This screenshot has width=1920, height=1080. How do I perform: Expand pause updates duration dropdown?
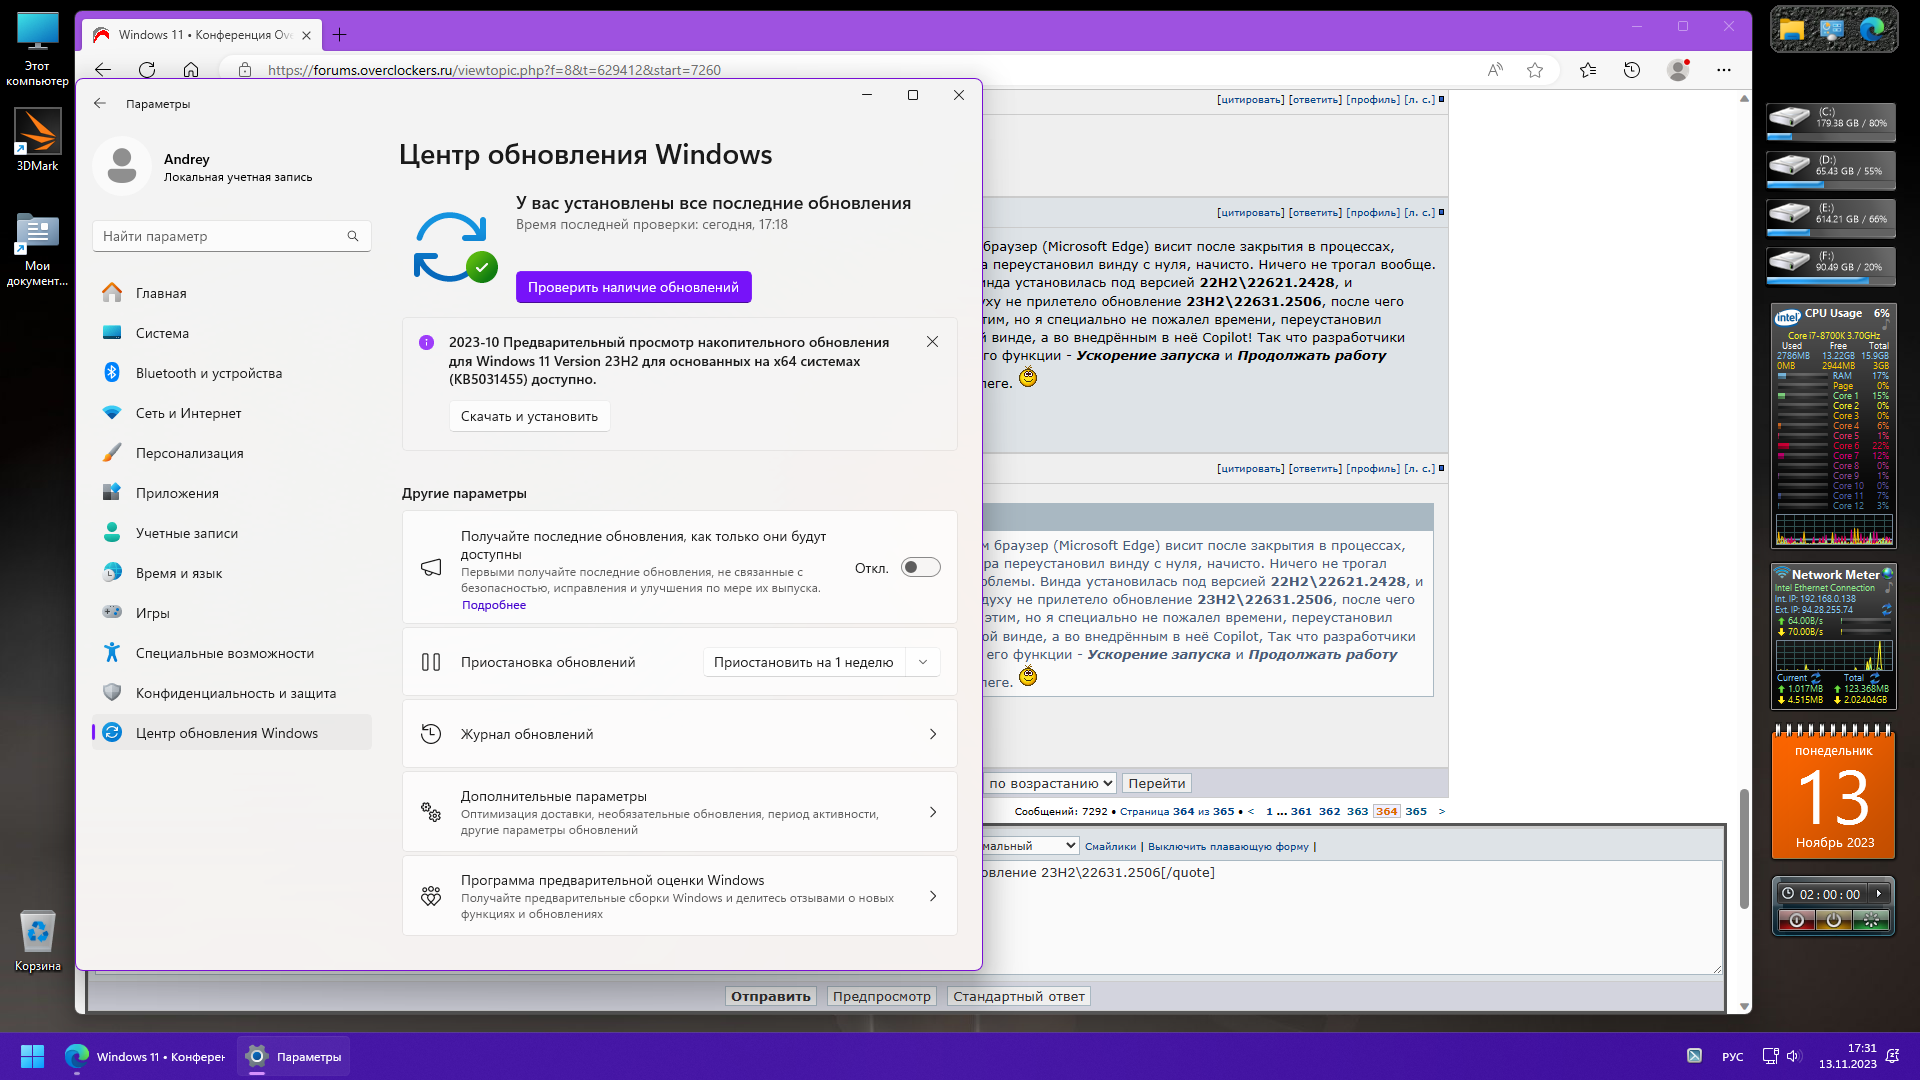tap(922, 662)
